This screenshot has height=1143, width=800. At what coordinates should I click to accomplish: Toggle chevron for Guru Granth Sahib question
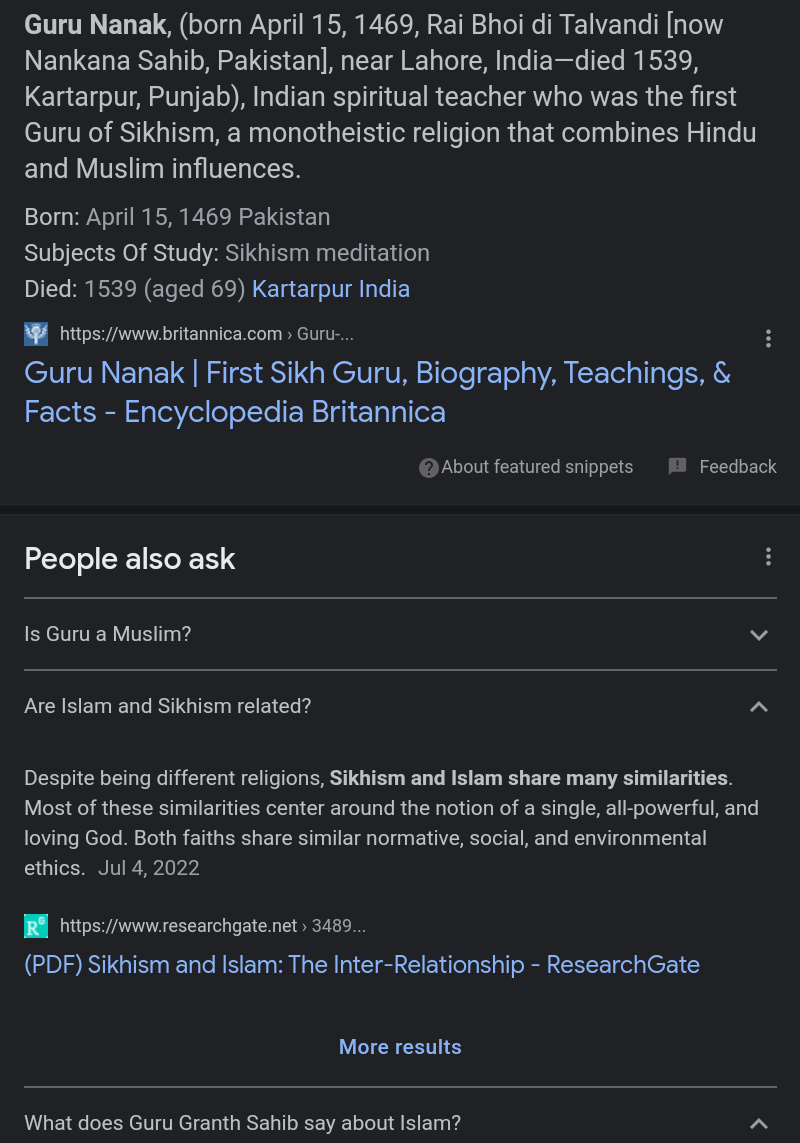(759, 1123)
